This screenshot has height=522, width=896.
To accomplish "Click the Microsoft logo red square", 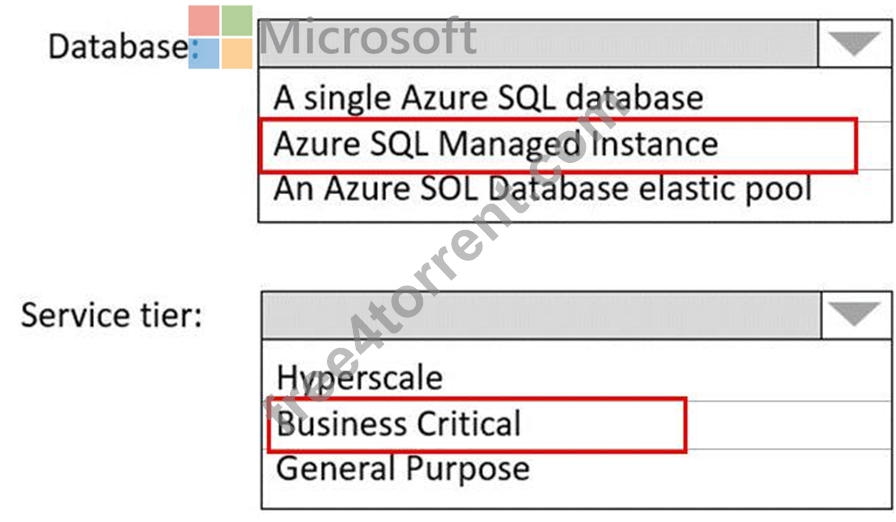I will click(x=203, y=21).
